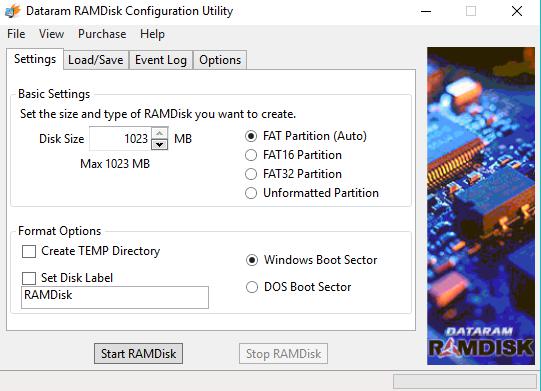Screen dimensions: 541x391
Task: Click the Dataram app icon in title bar
Action: coord(13,11)
